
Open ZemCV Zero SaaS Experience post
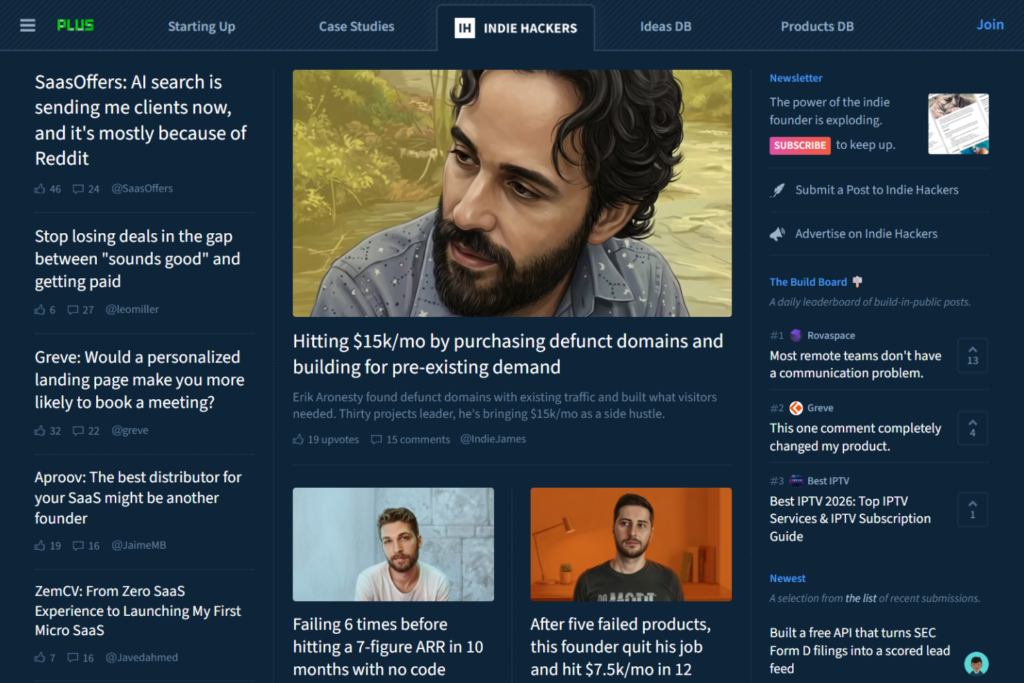point(138,611)
